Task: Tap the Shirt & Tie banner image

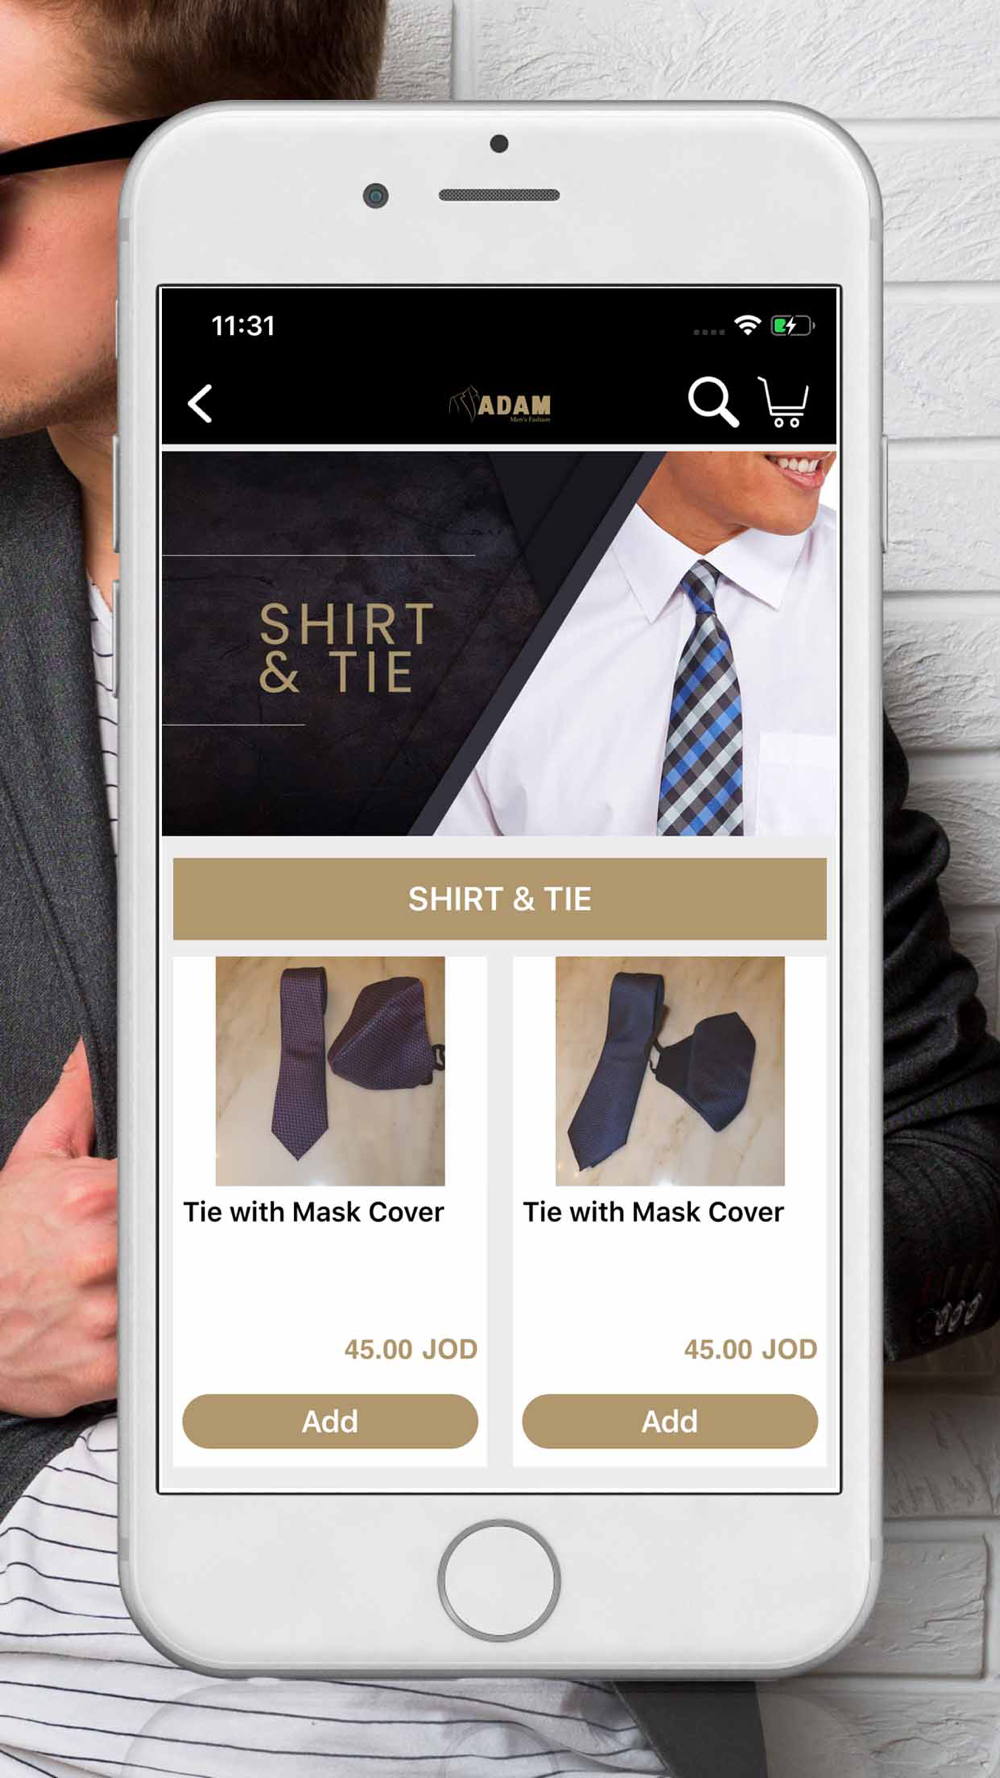Action: [x=500, y=643]
